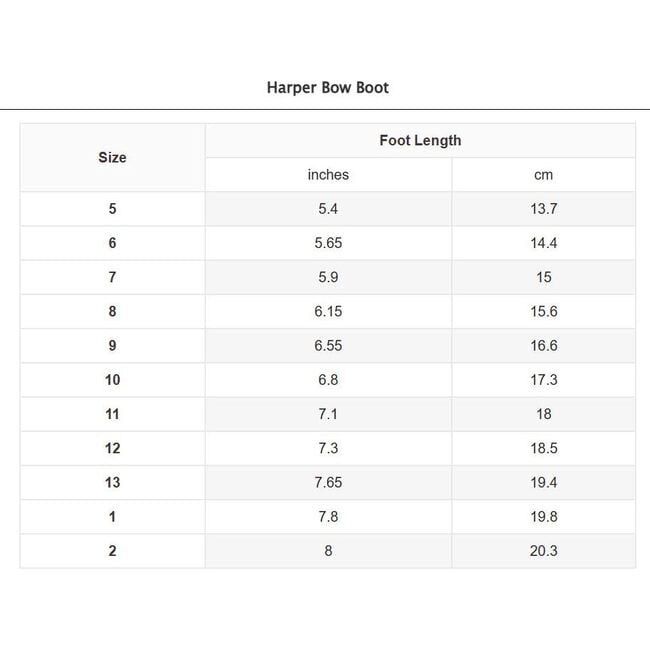Select the cm sub-header cell

click(543, 175)
